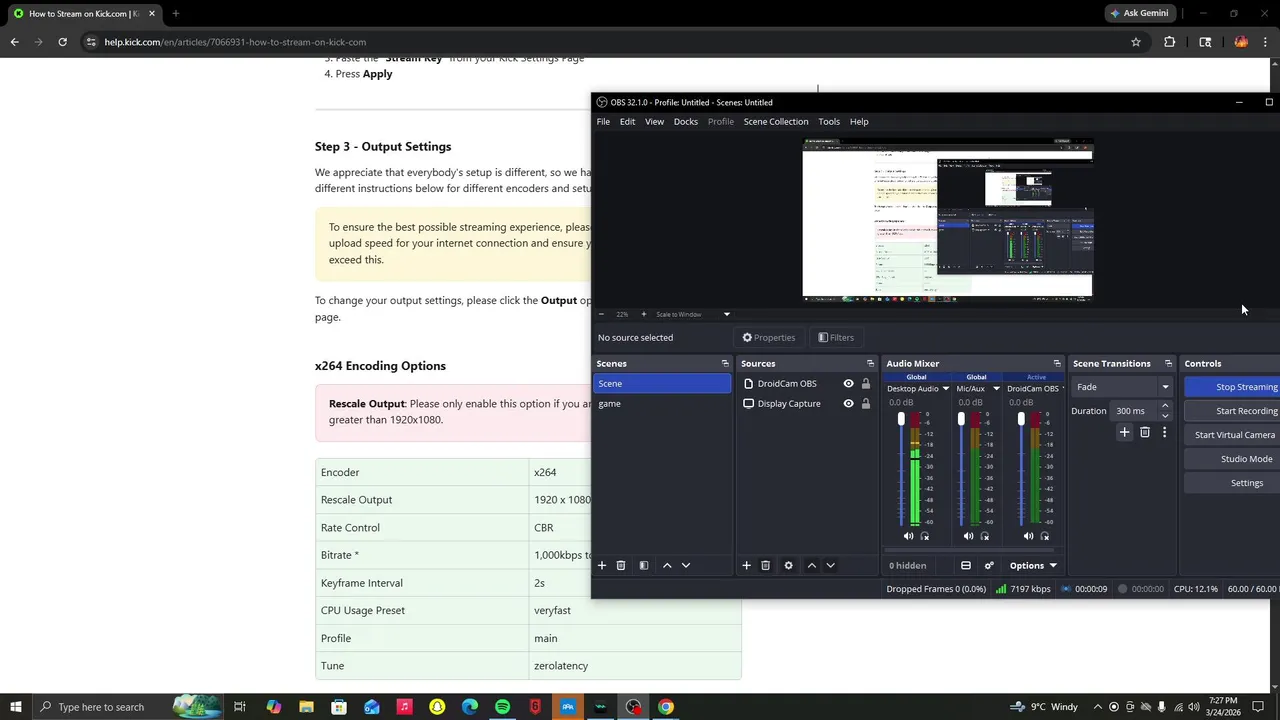Increase the transition duration with up arrow

[1165, 407]
